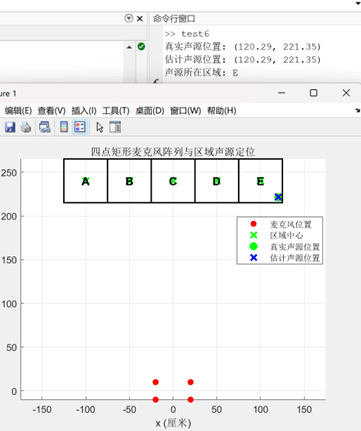Open the 工具(T) menu

[x=116, y=111]
